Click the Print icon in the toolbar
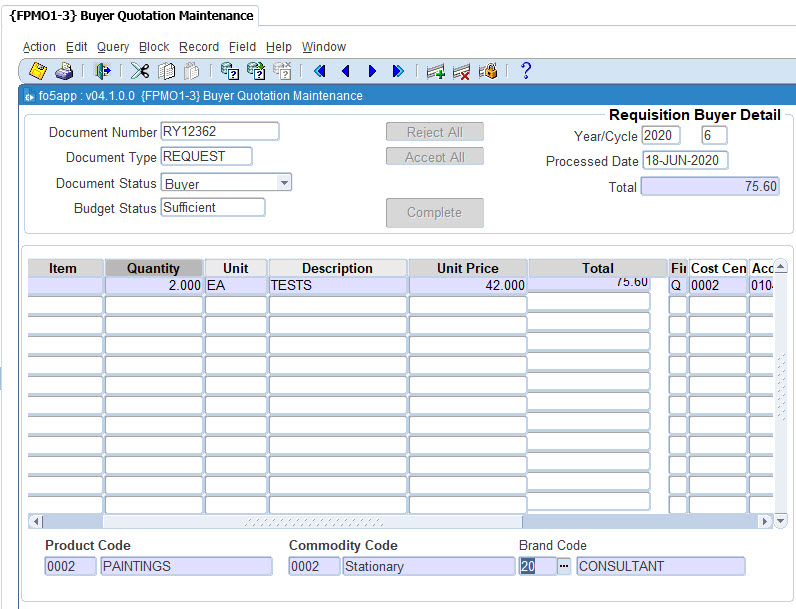The height and width of the screenshot is (609, 796). (64, 71)
